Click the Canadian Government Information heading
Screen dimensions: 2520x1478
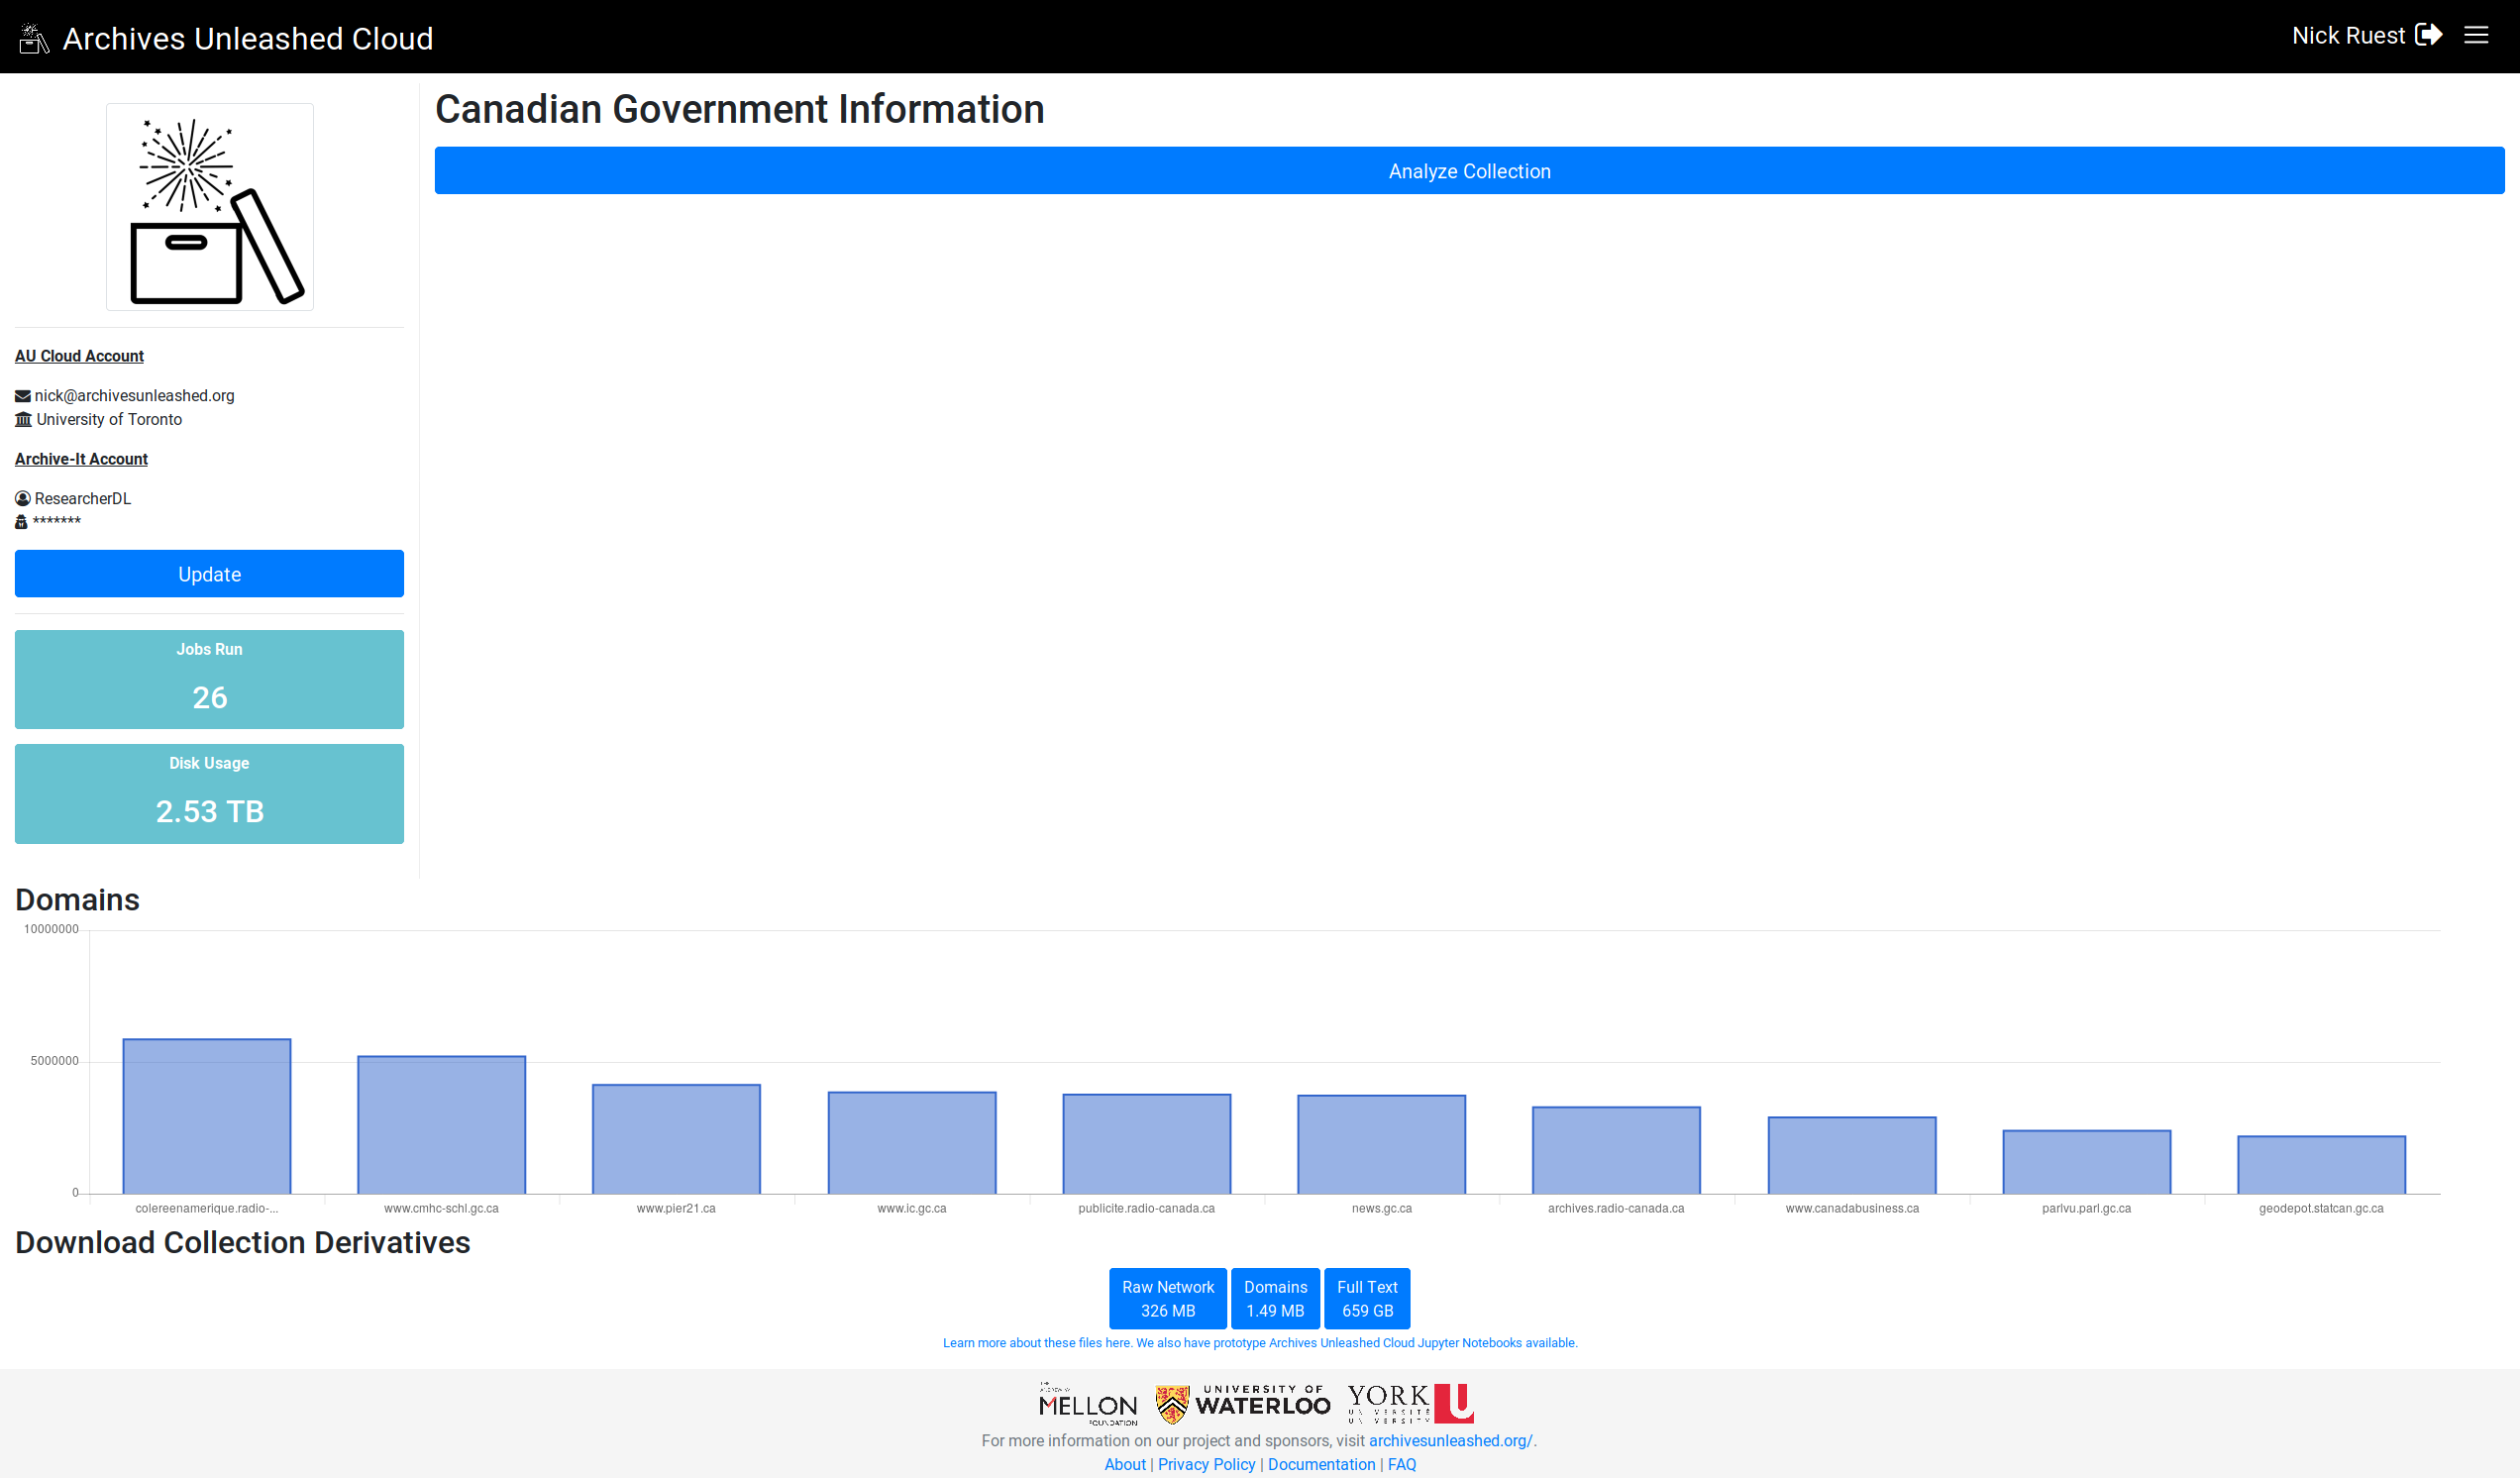[740, 109]
